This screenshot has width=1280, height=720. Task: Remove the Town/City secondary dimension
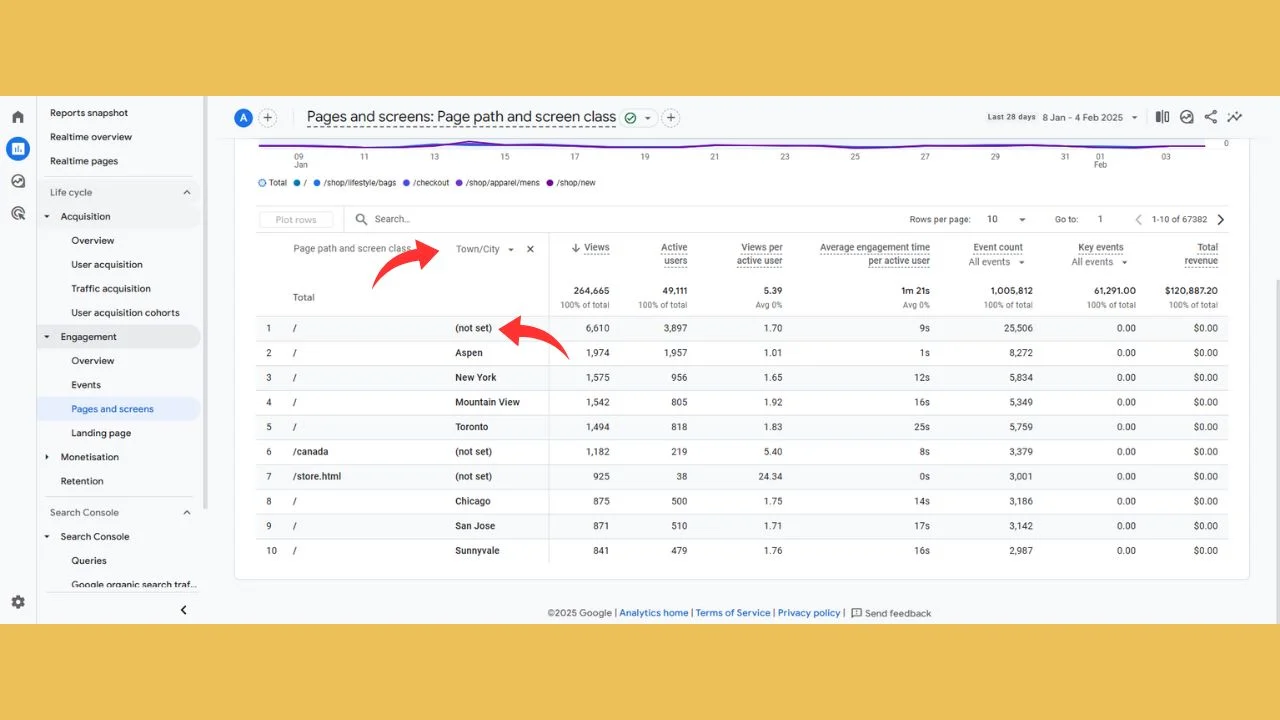530,249
